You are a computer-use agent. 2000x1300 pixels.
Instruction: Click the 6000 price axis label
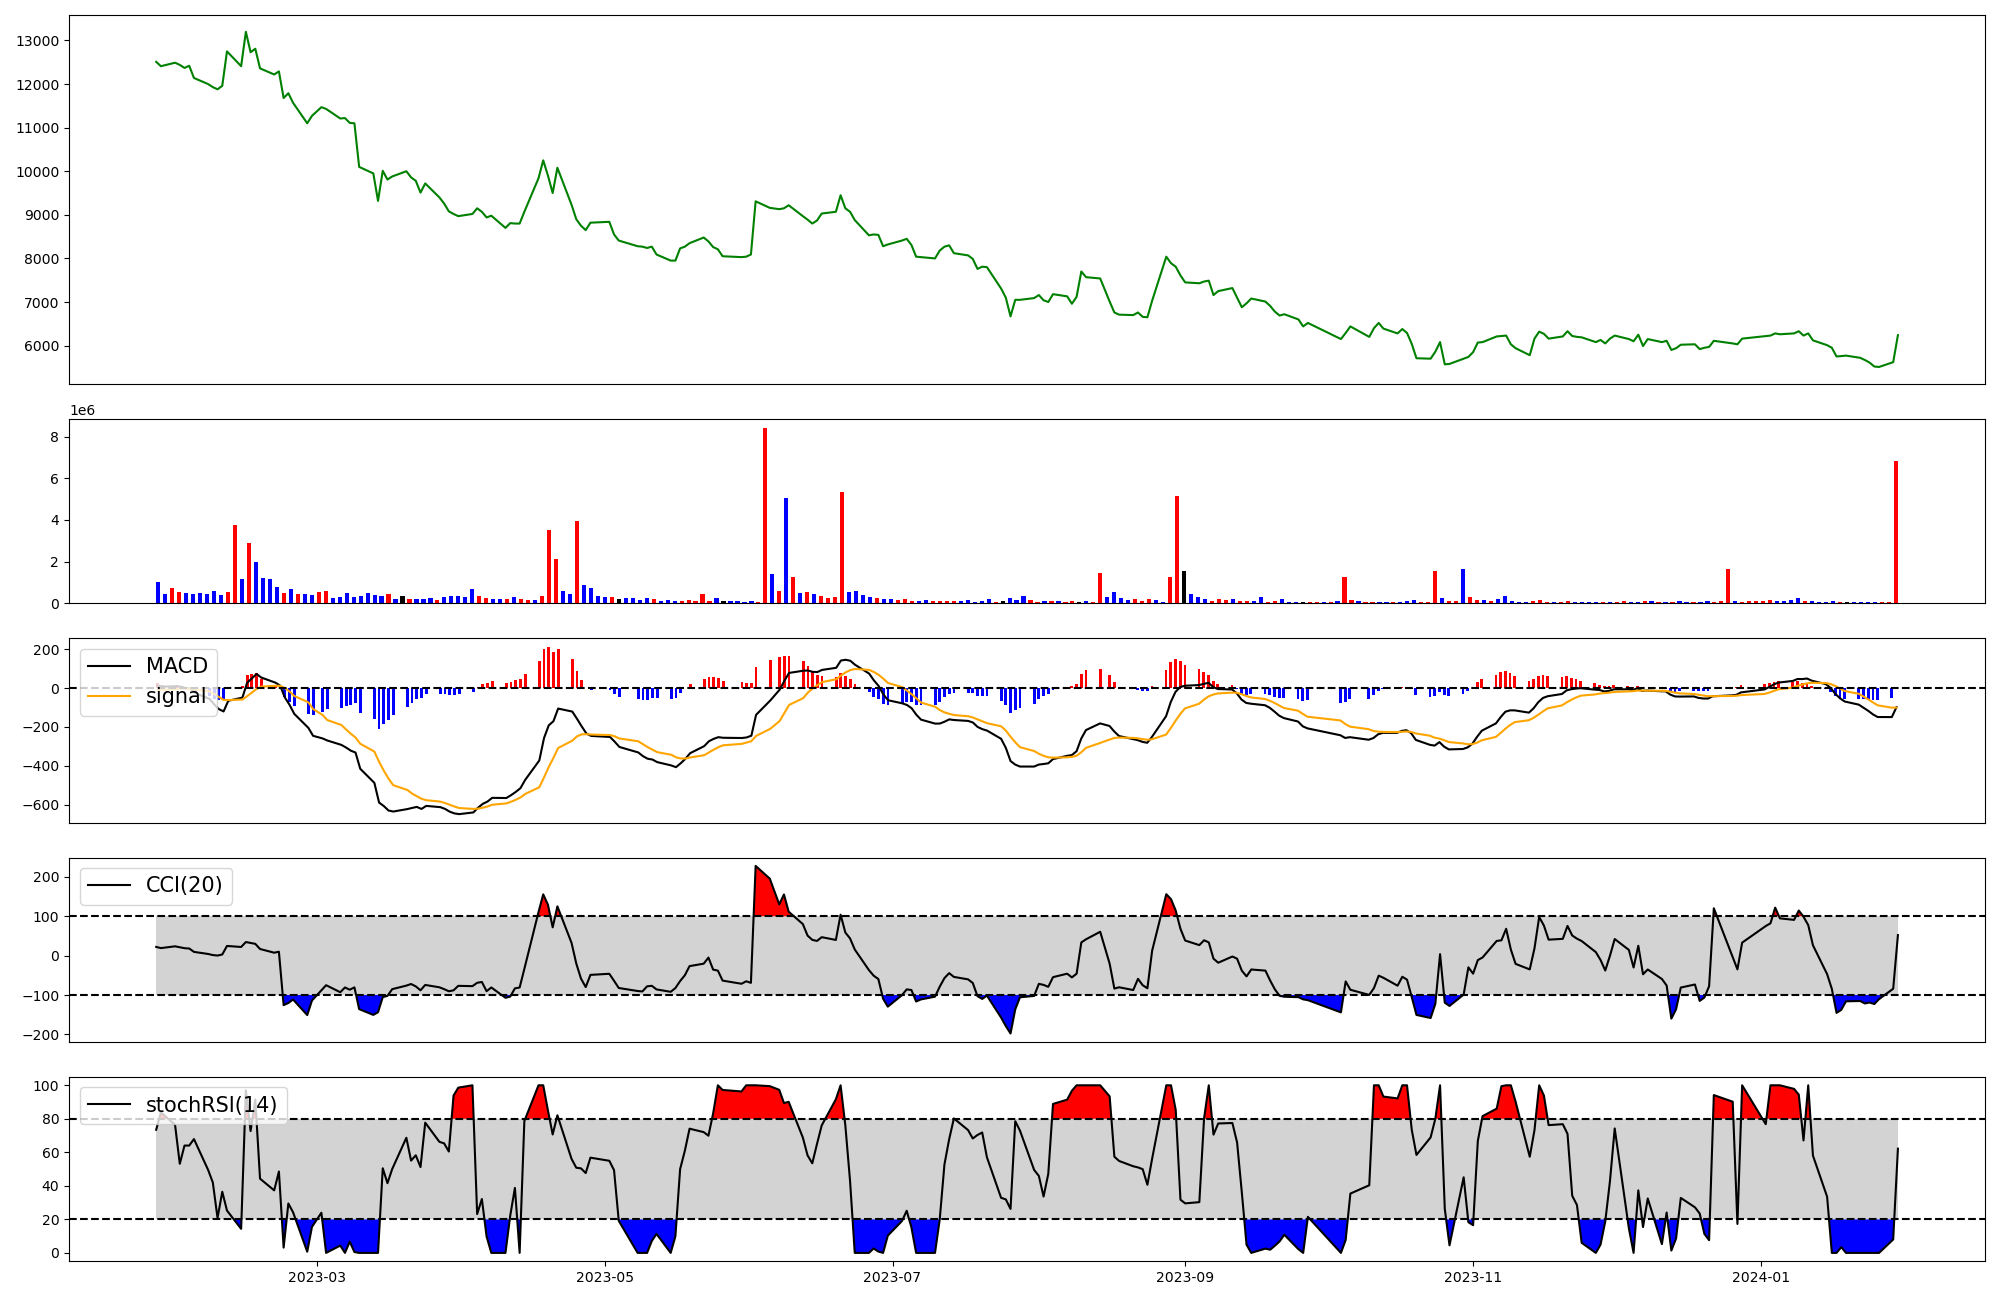41,346
